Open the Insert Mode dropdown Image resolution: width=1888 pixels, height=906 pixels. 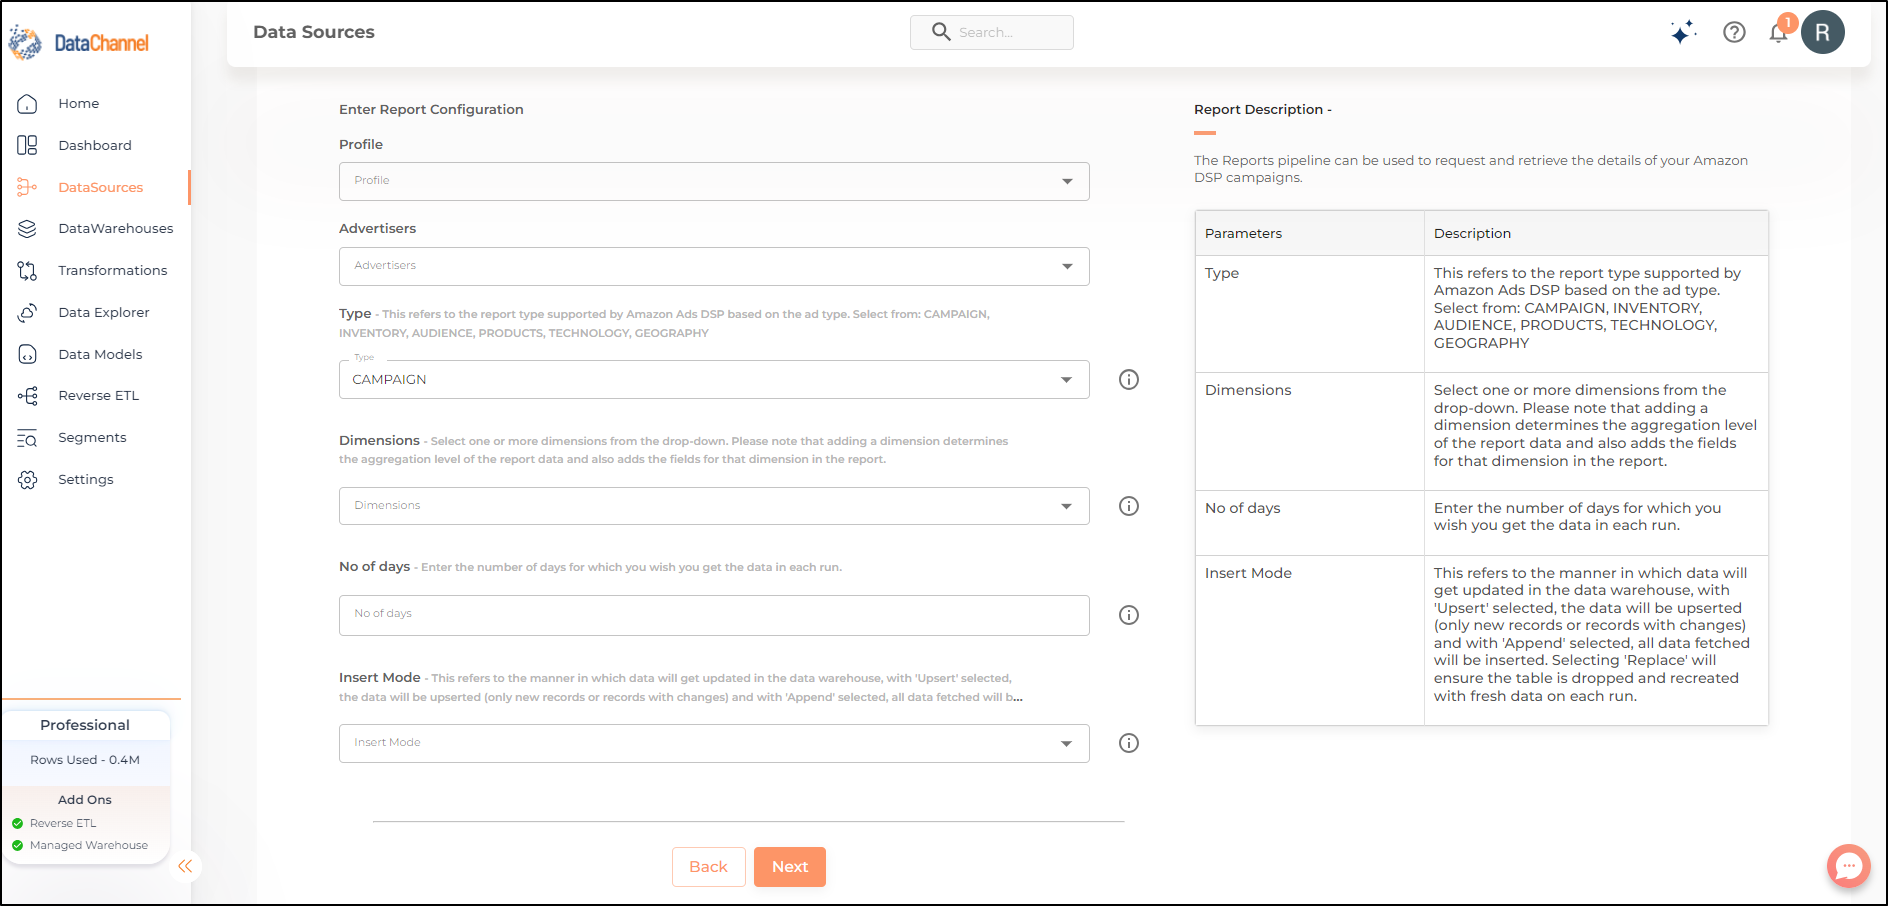[x=714, y=743]
